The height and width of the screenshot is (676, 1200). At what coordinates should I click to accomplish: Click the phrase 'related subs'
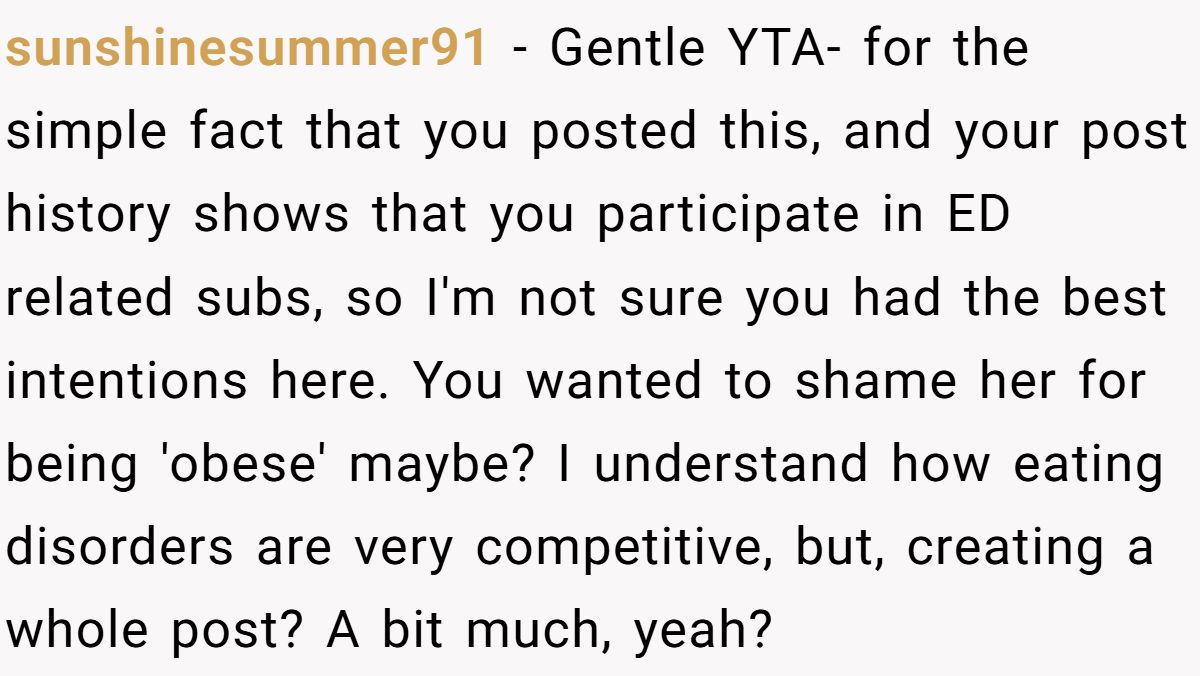(165, 300)
